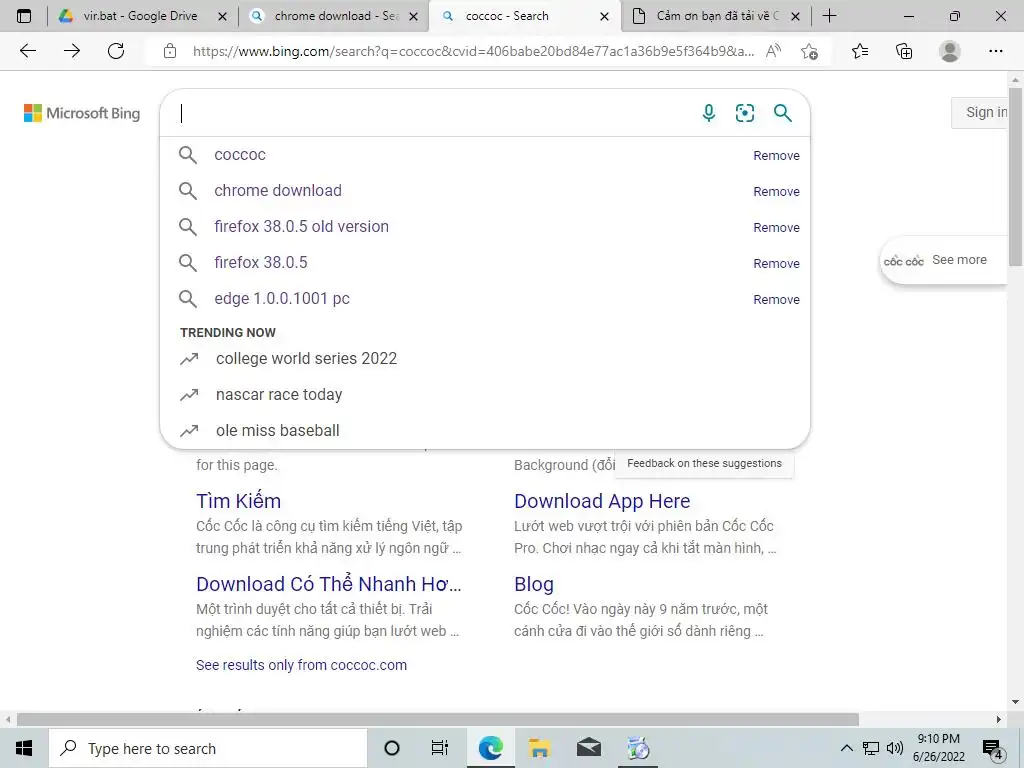The image size is (1024, 768).
Task: Open visual search camera icon
Action: (744, 113)
